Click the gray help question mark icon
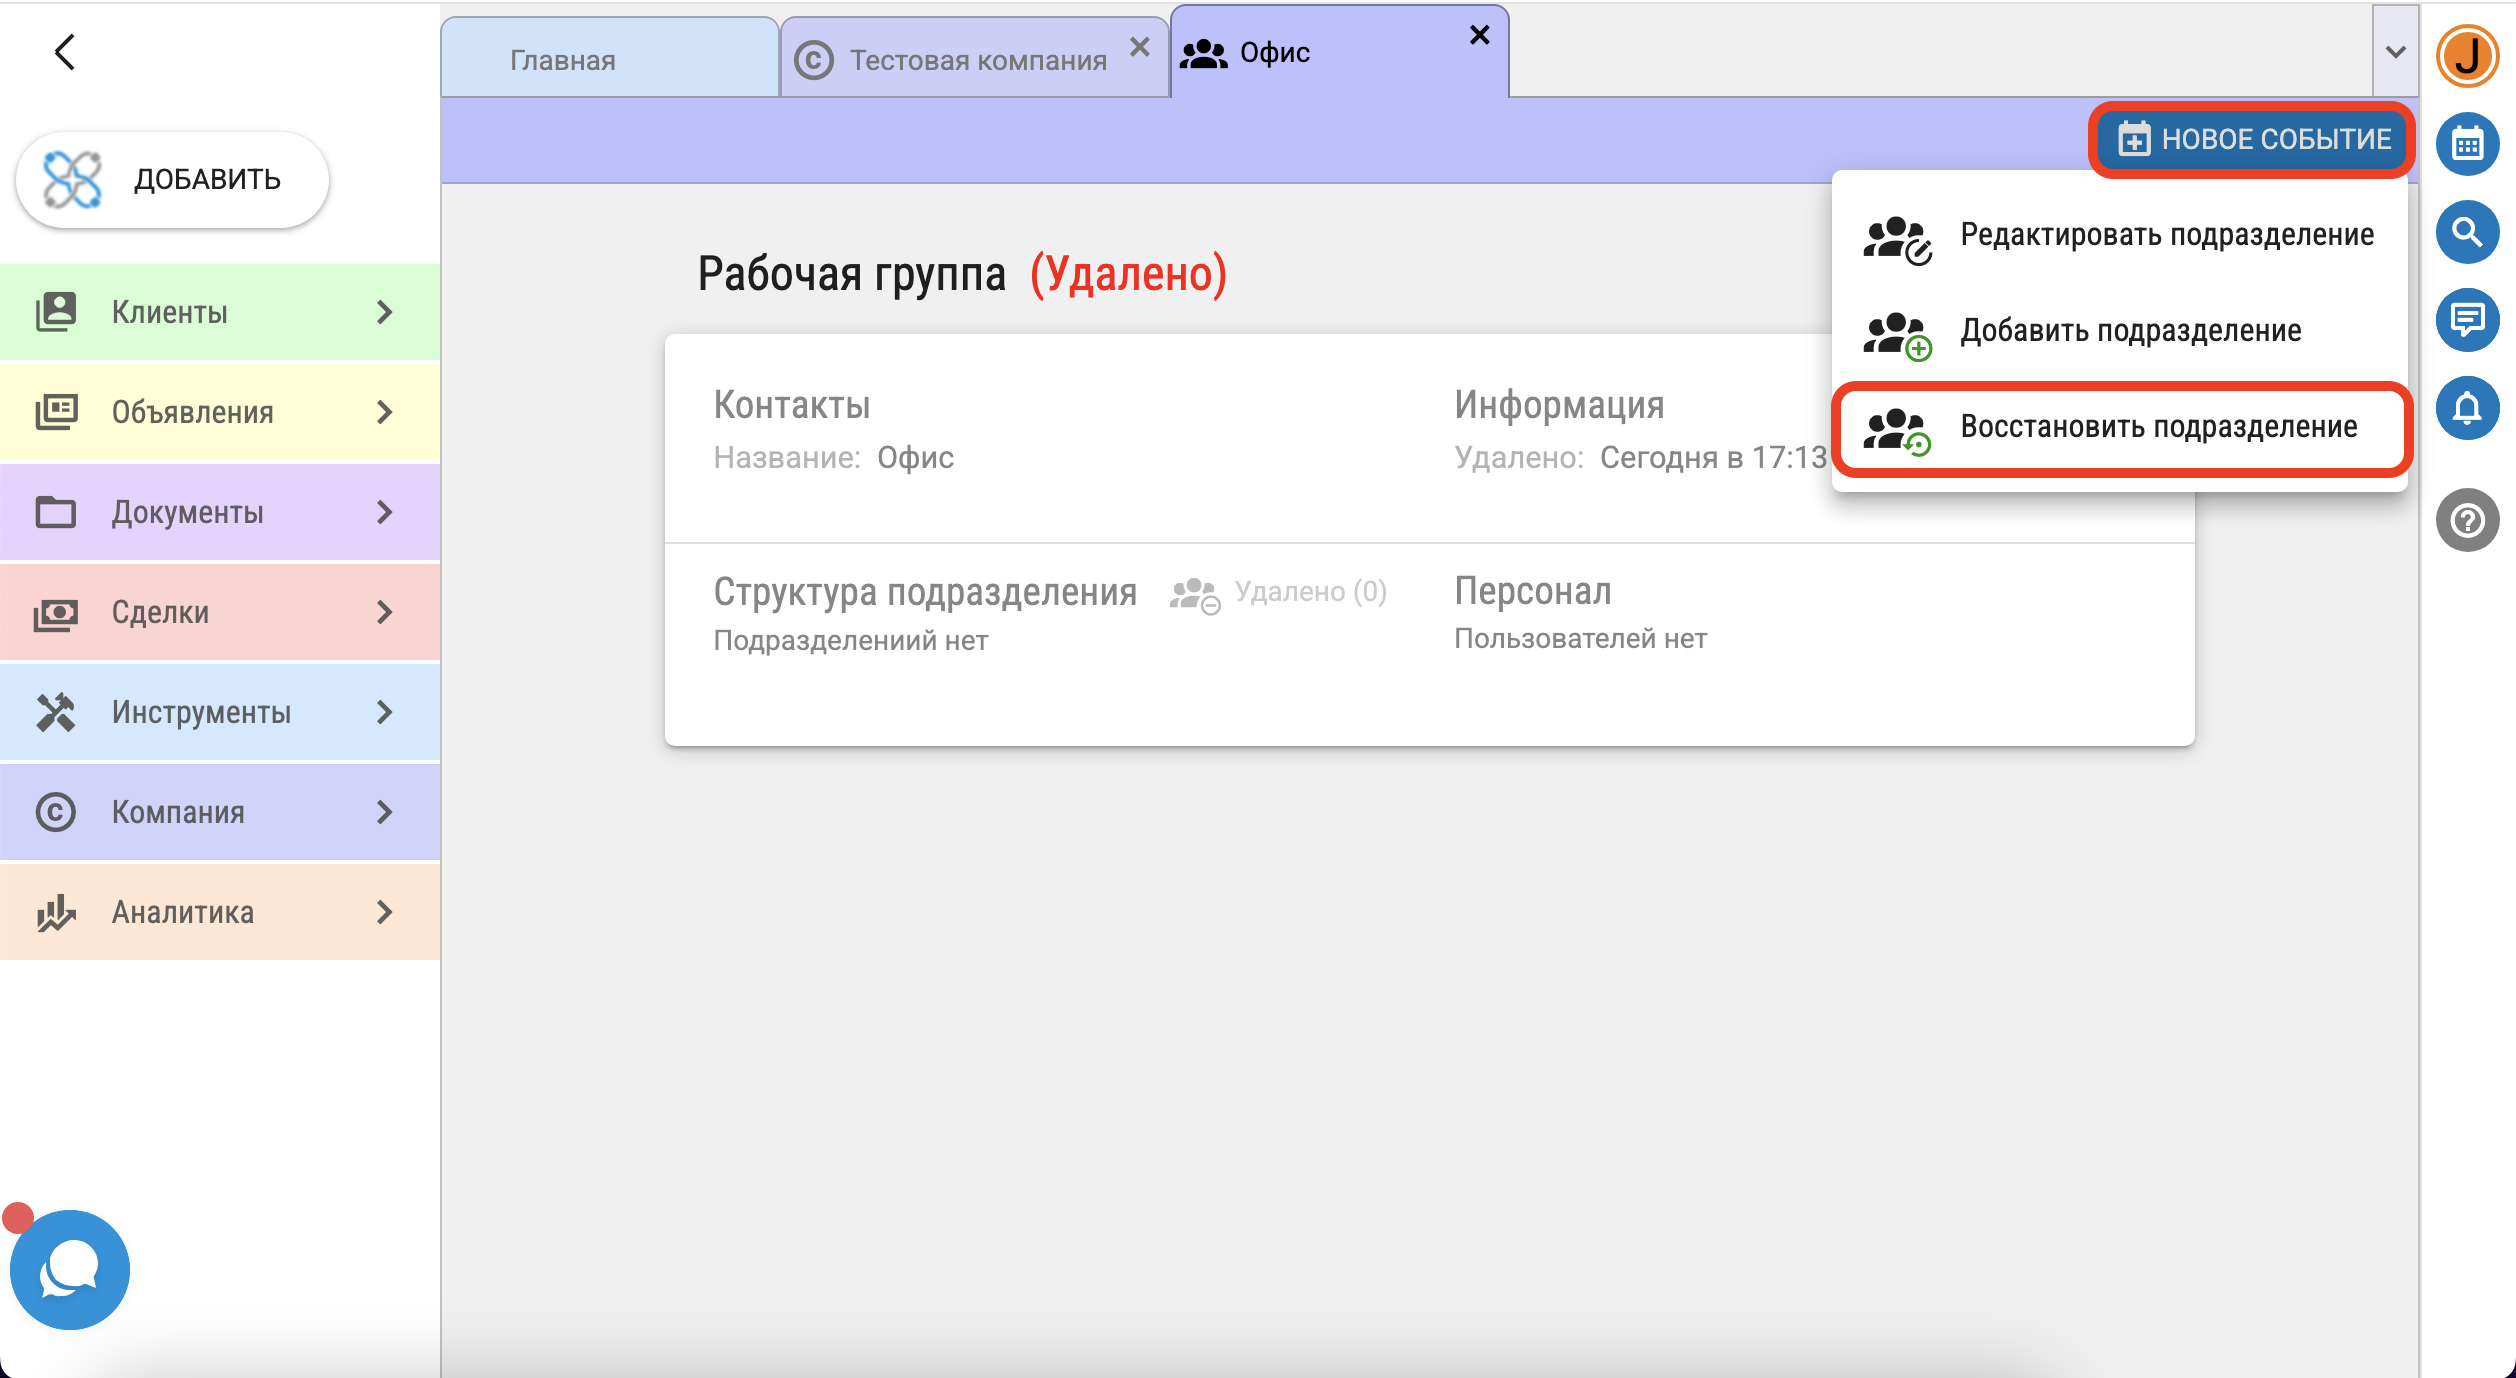 [2467, 520]
